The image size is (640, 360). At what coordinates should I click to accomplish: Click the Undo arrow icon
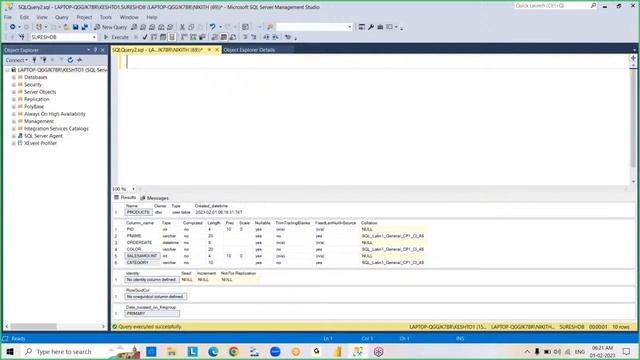coord(213,27)
